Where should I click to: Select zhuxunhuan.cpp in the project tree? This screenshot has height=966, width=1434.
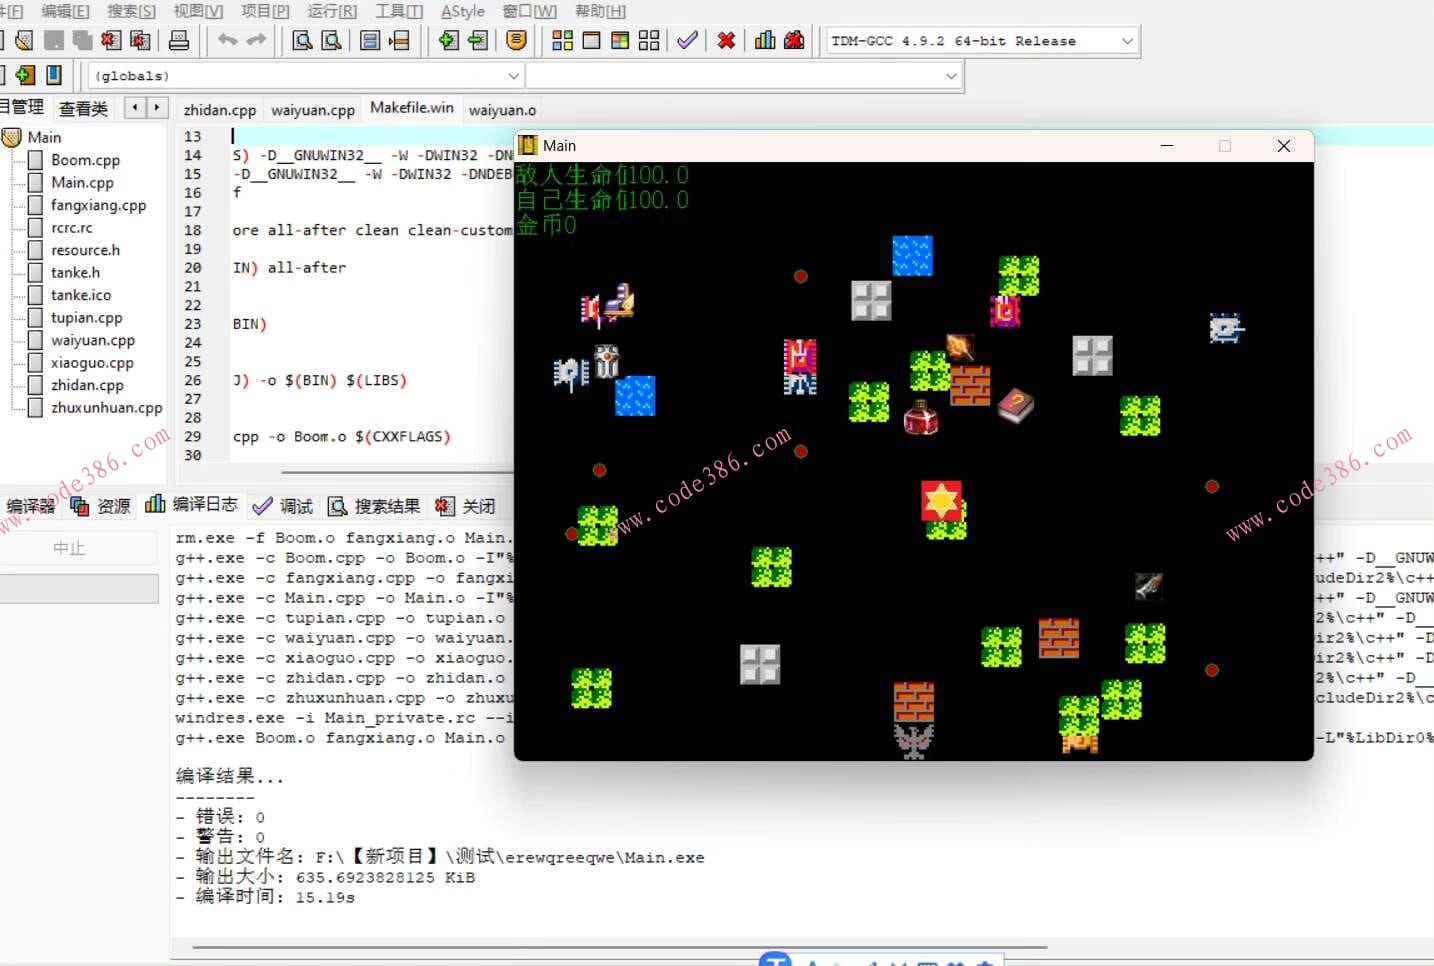pyautogui.click(x=107, y=407)
